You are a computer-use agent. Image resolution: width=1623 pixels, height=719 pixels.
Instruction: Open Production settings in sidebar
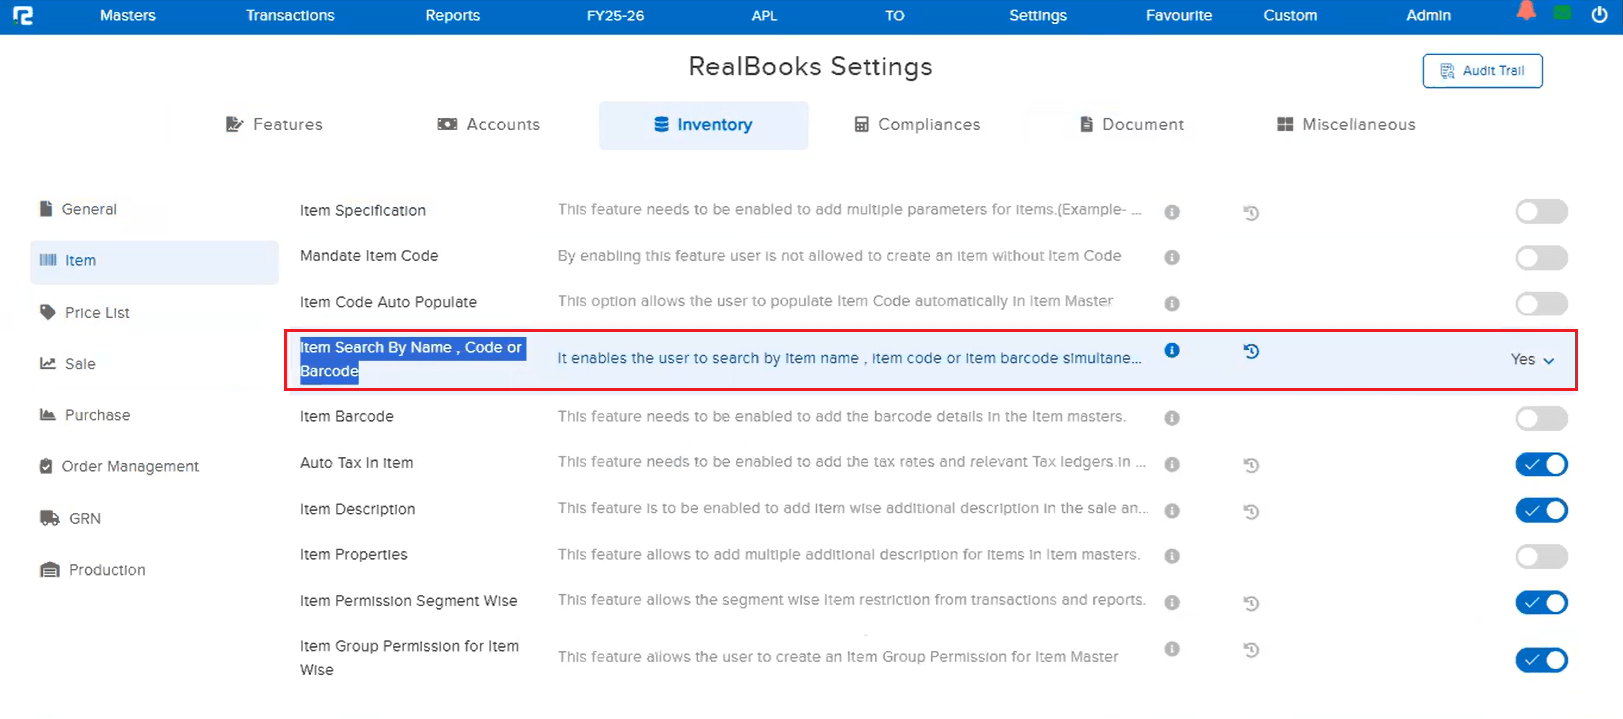point(93,570)
